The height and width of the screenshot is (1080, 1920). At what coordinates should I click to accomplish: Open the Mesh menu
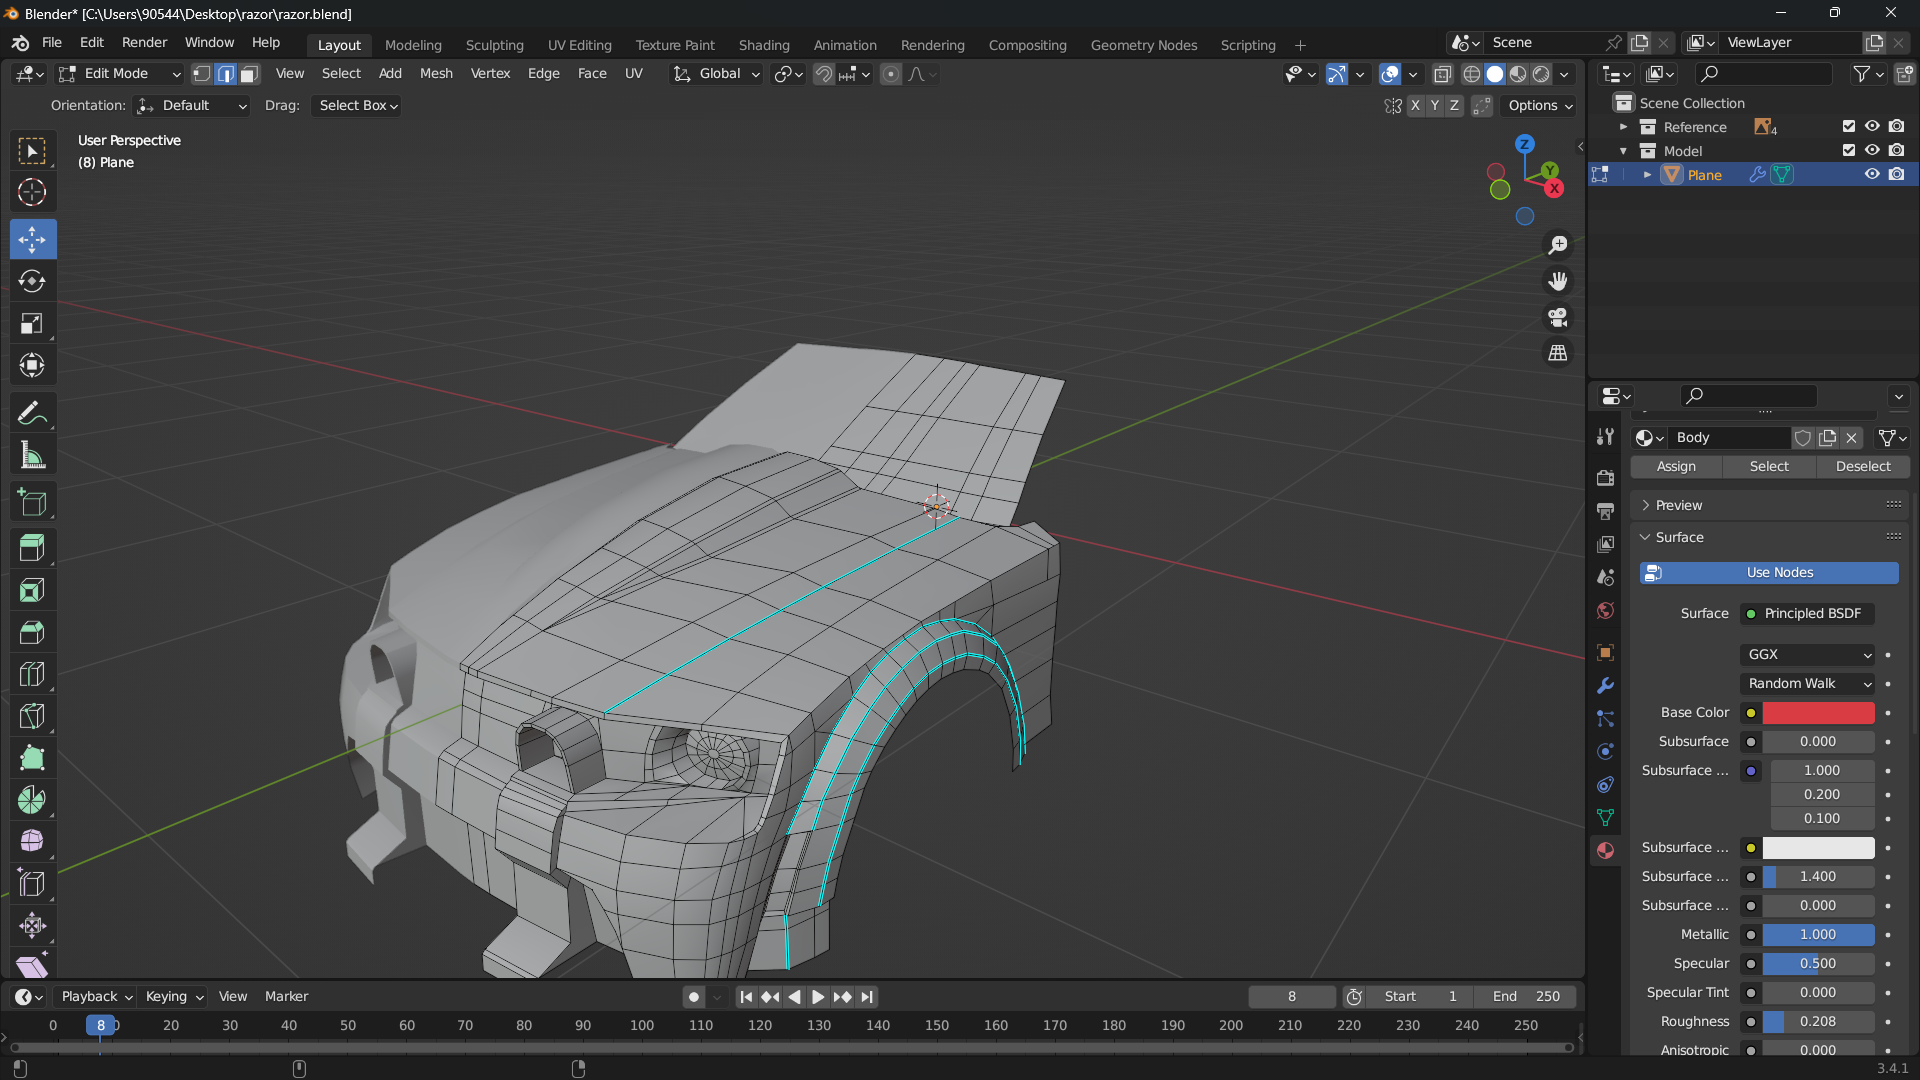point(436,74)
